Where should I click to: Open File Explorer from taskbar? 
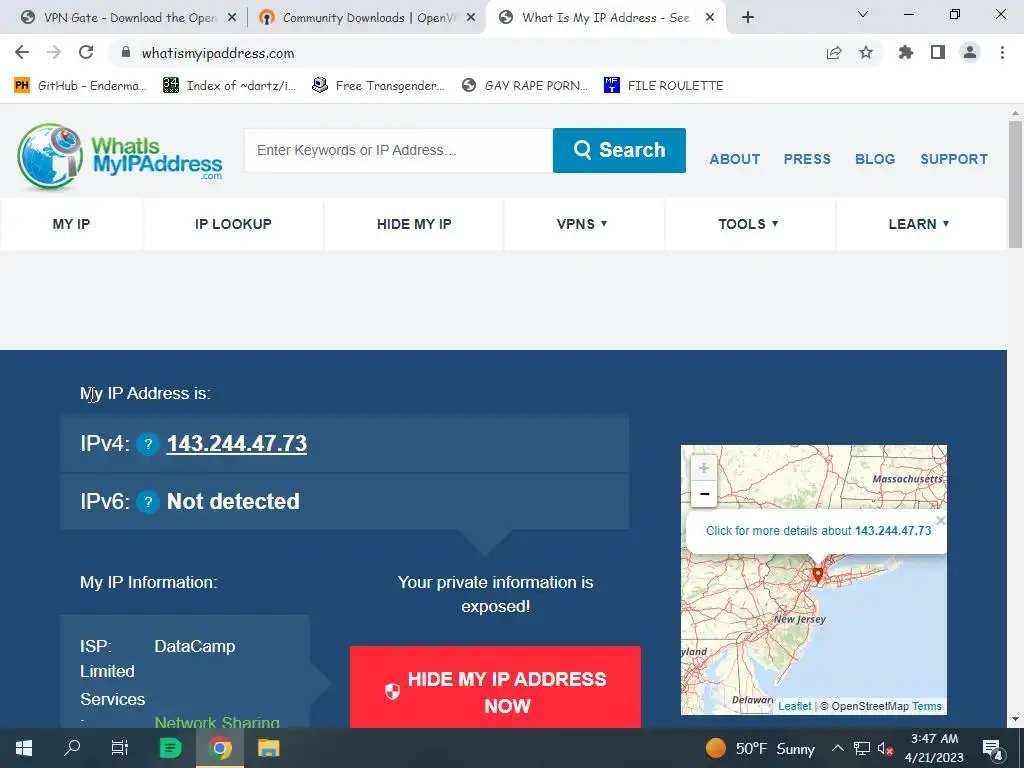[x=268, y=748]
